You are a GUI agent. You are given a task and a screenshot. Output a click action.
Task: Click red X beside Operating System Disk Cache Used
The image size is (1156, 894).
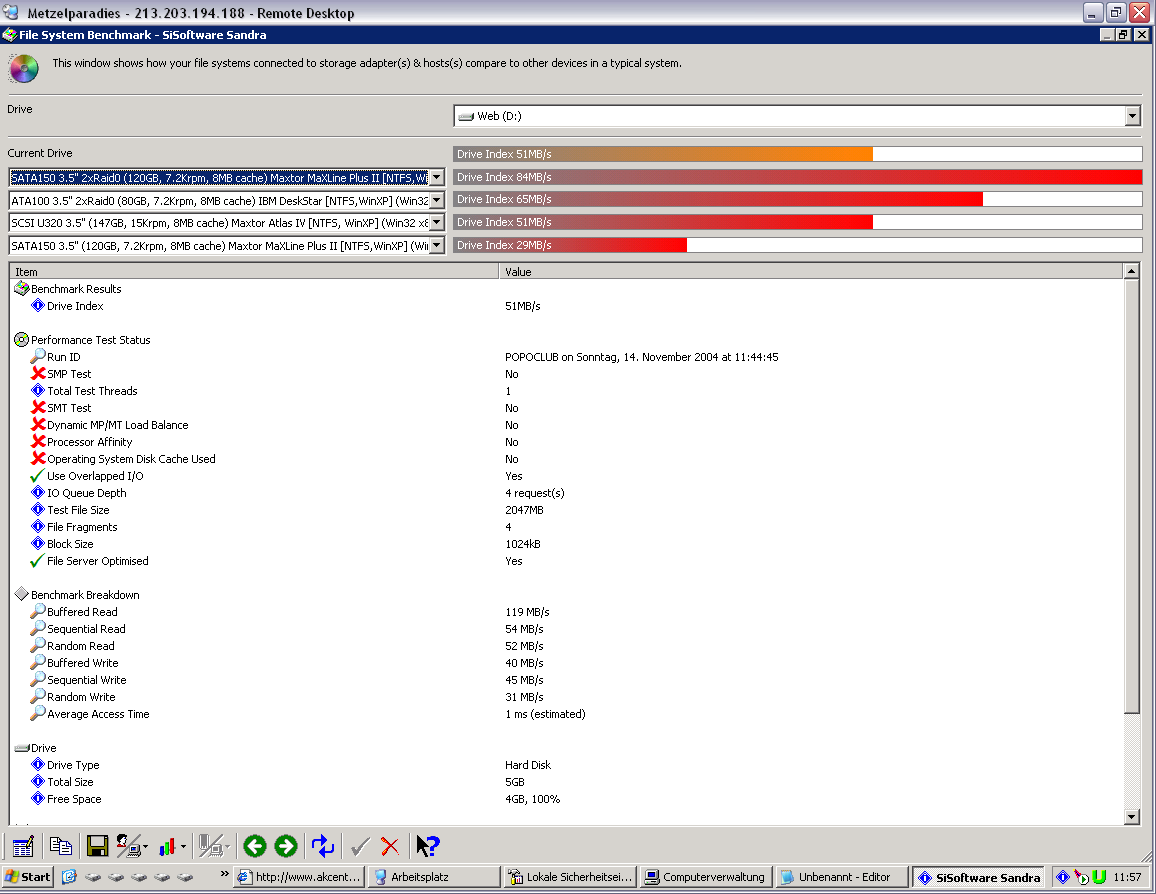[x=38, y=458]
